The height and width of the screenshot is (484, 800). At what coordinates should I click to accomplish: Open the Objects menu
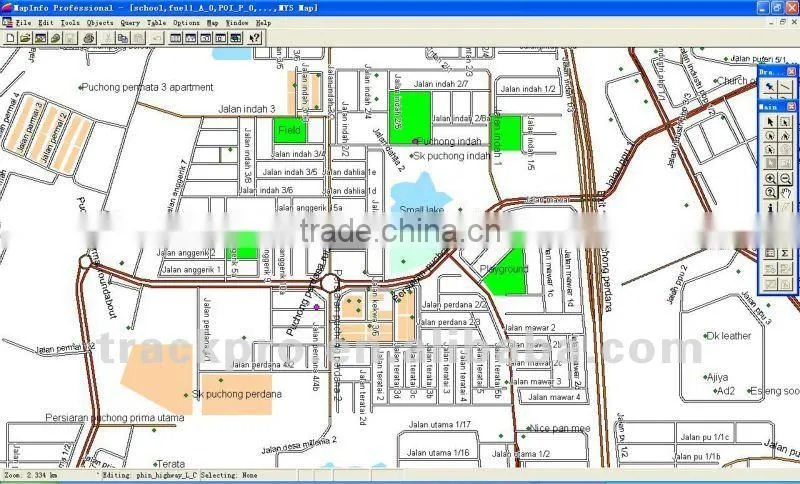(x=100, y=23)
